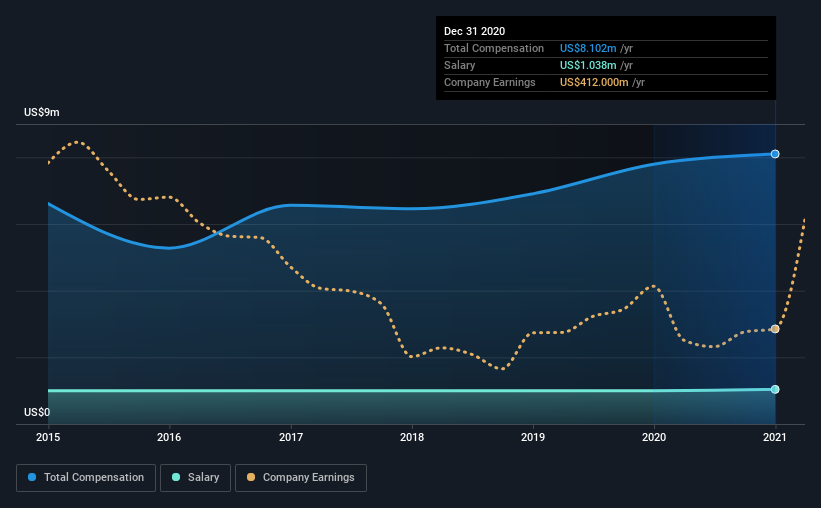The width and height of the screenshot is (821, 508).
Task: Select the 2021 x-axis label
Action: pos(775,437)
